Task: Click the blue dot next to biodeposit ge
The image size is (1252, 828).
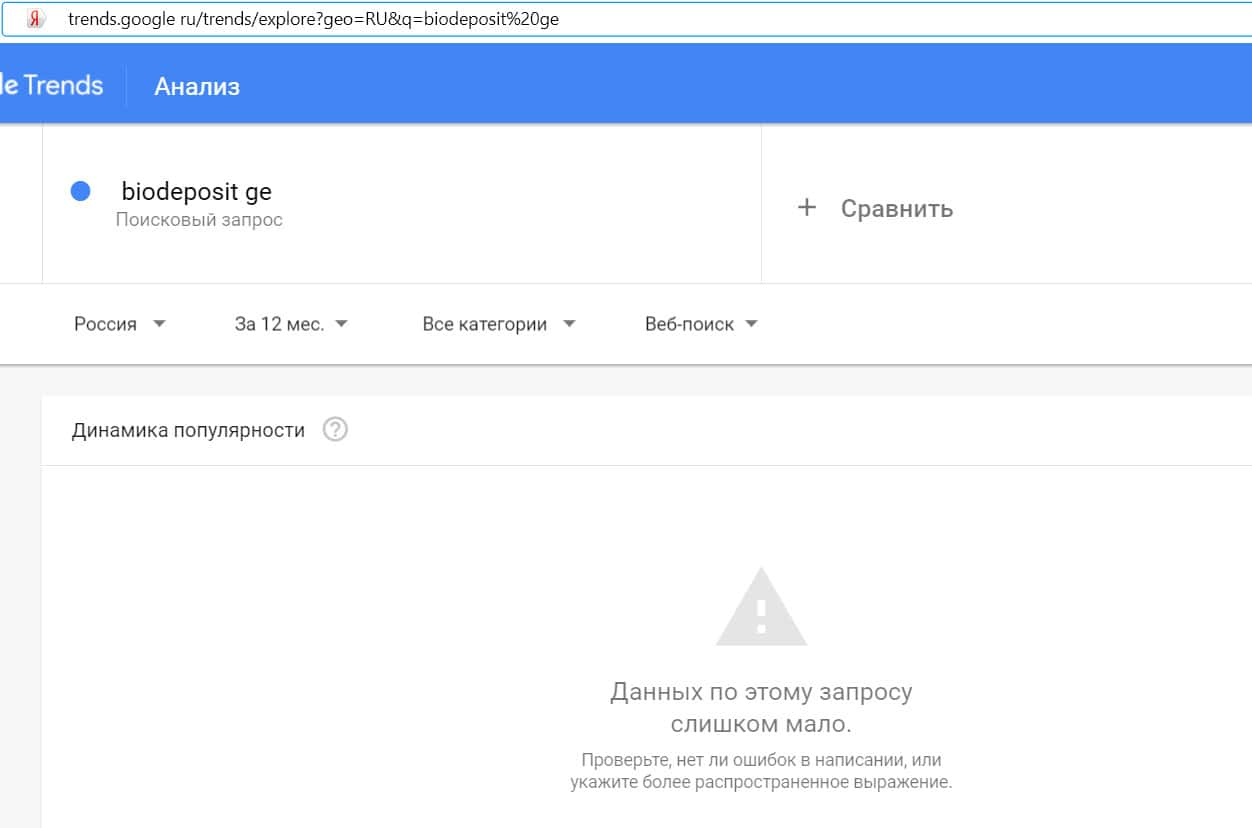Action: tap(81, 191)
